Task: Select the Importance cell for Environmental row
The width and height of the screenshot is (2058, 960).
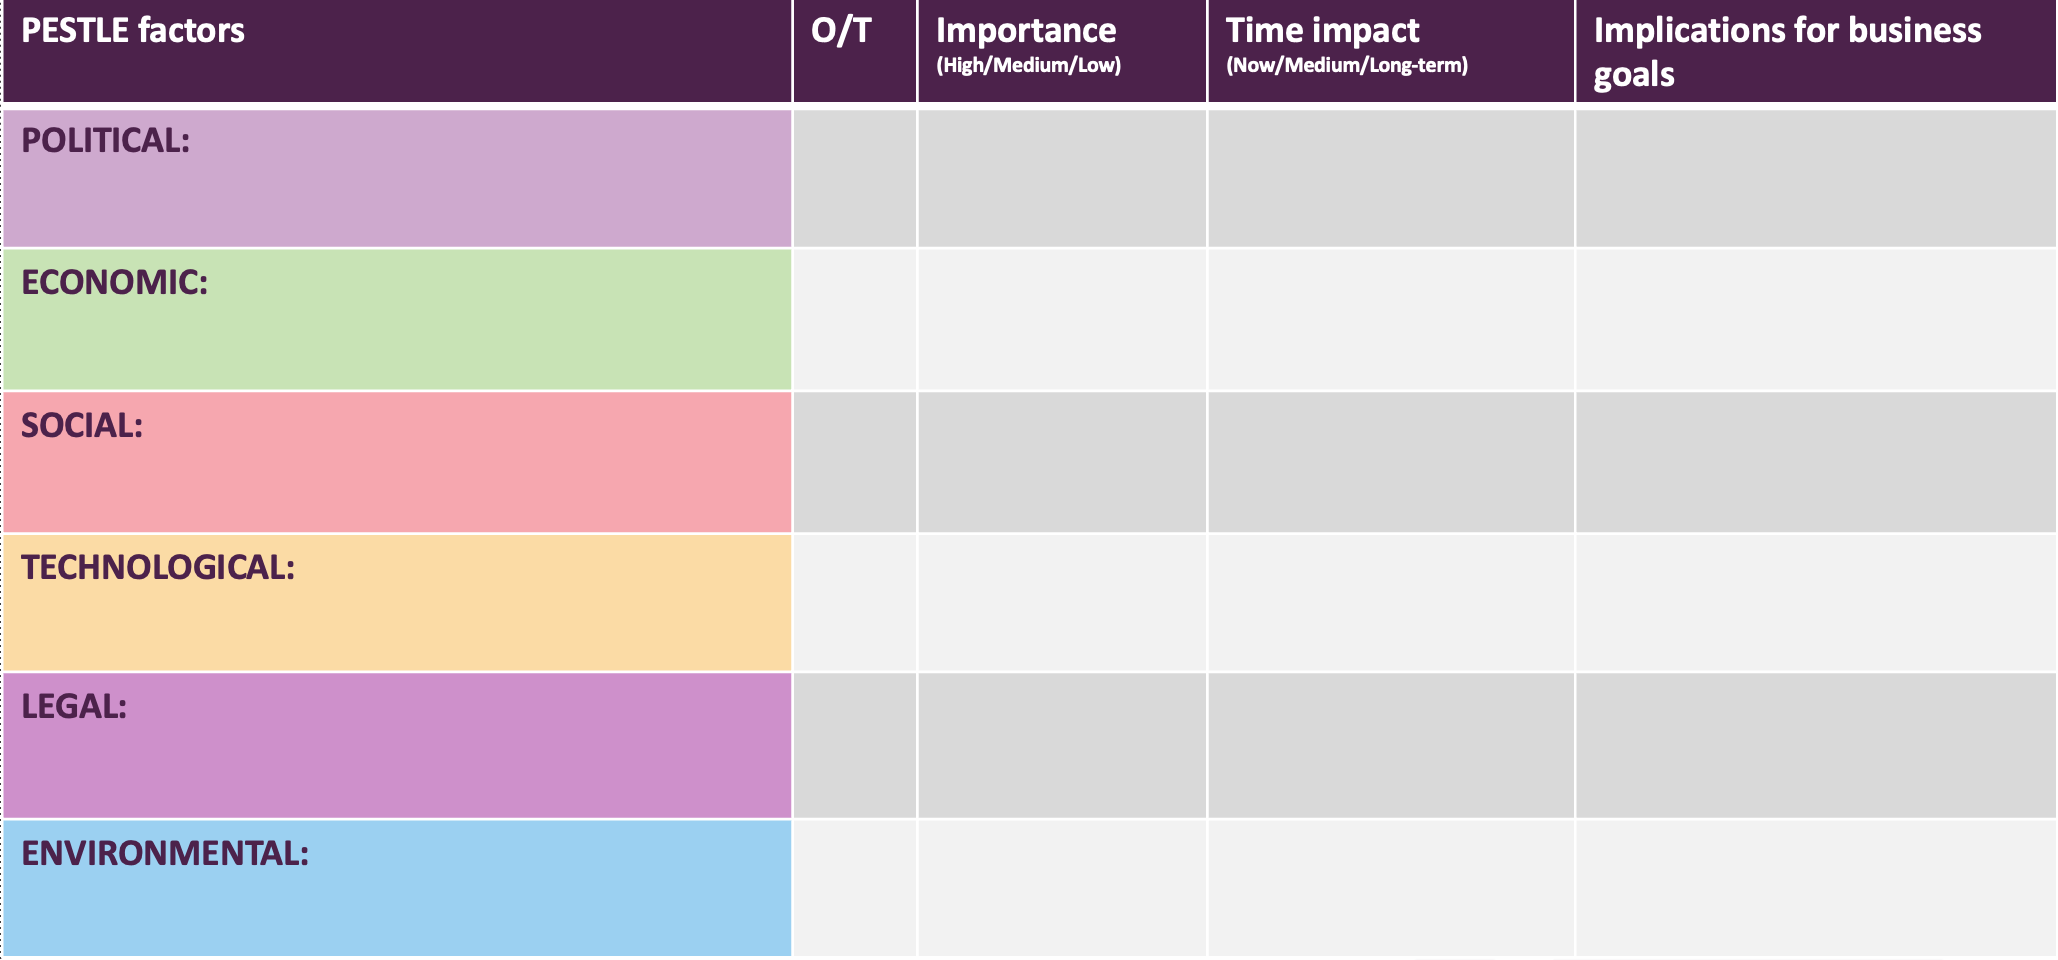Action: click(x=1061, y=888)
